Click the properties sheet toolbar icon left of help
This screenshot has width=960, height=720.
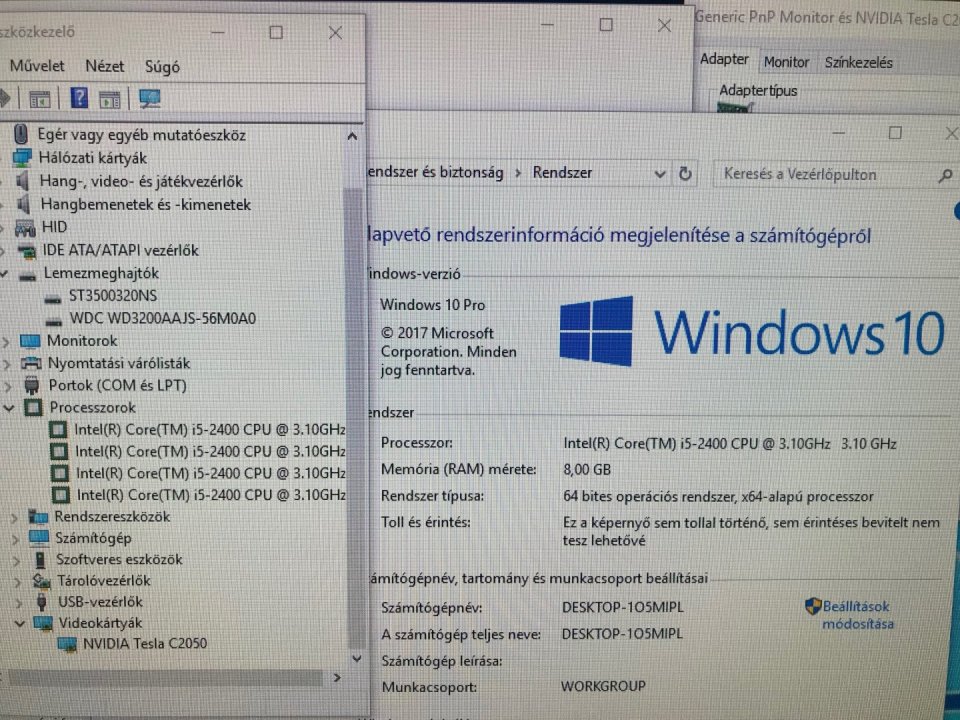click(40, 99)
